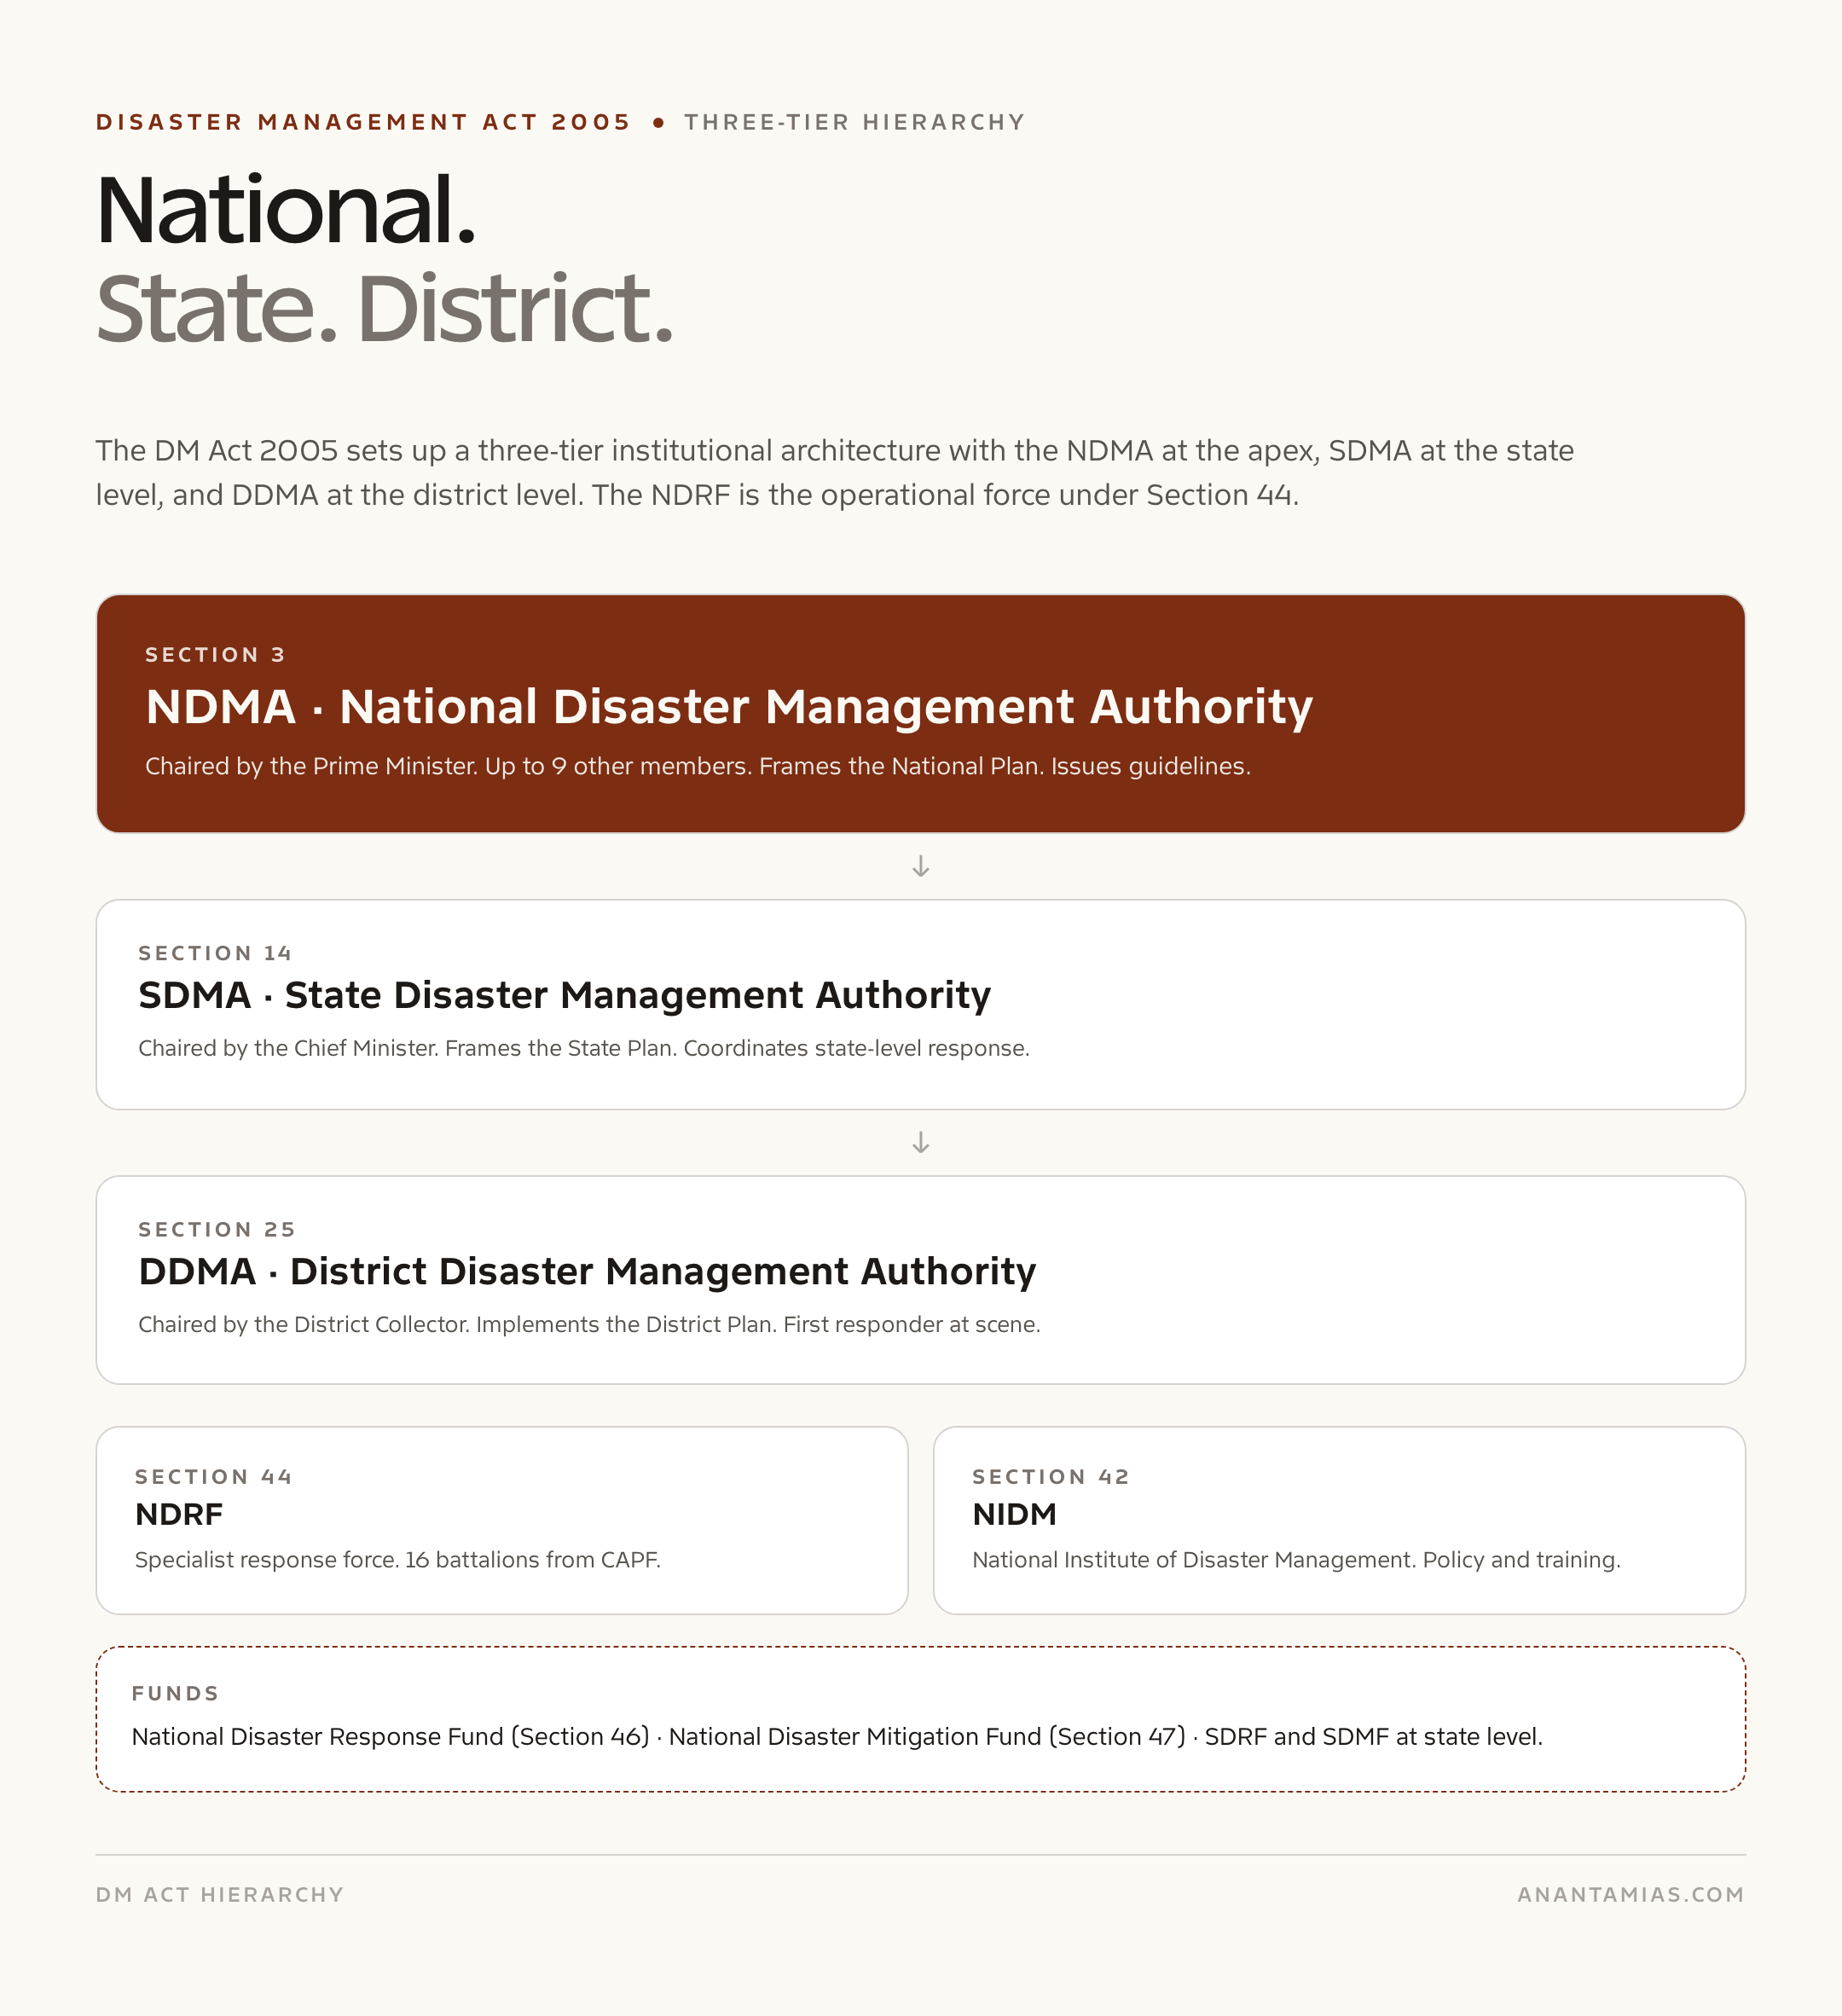
Task: Click the 'SECTION 14' label
Action: [215, 953]
